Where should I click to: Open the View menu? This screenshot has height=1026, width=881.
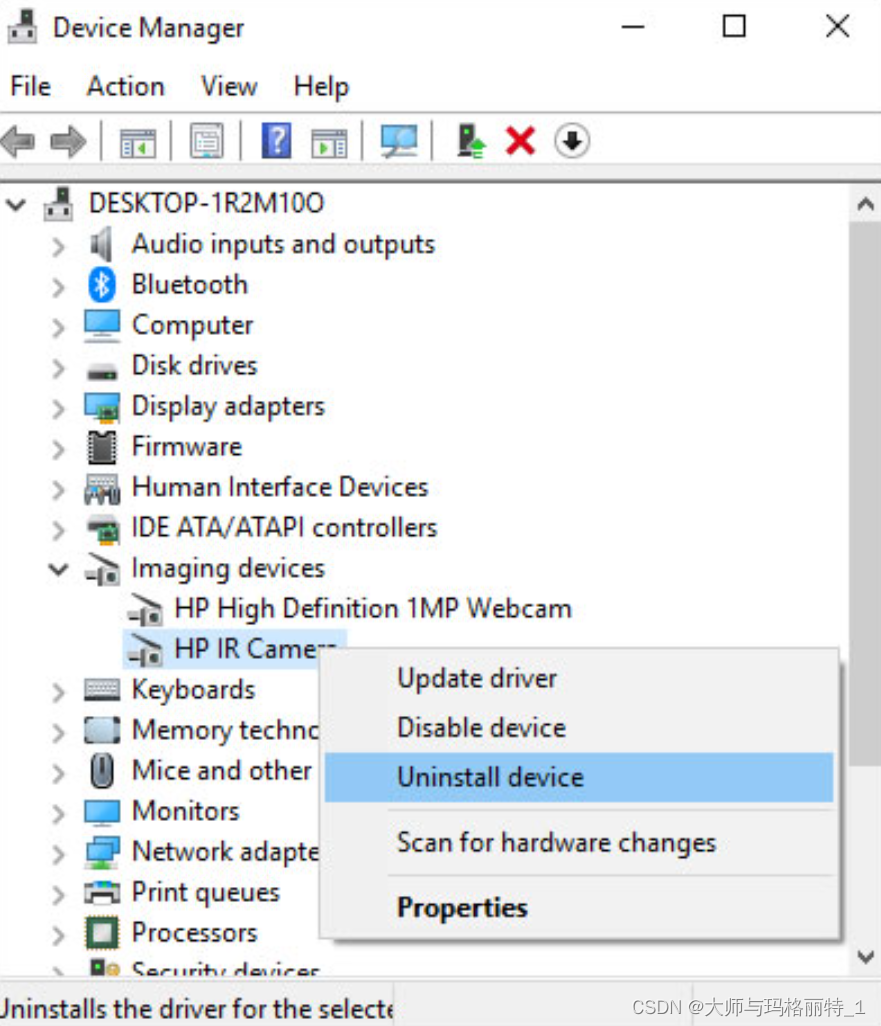229,86
